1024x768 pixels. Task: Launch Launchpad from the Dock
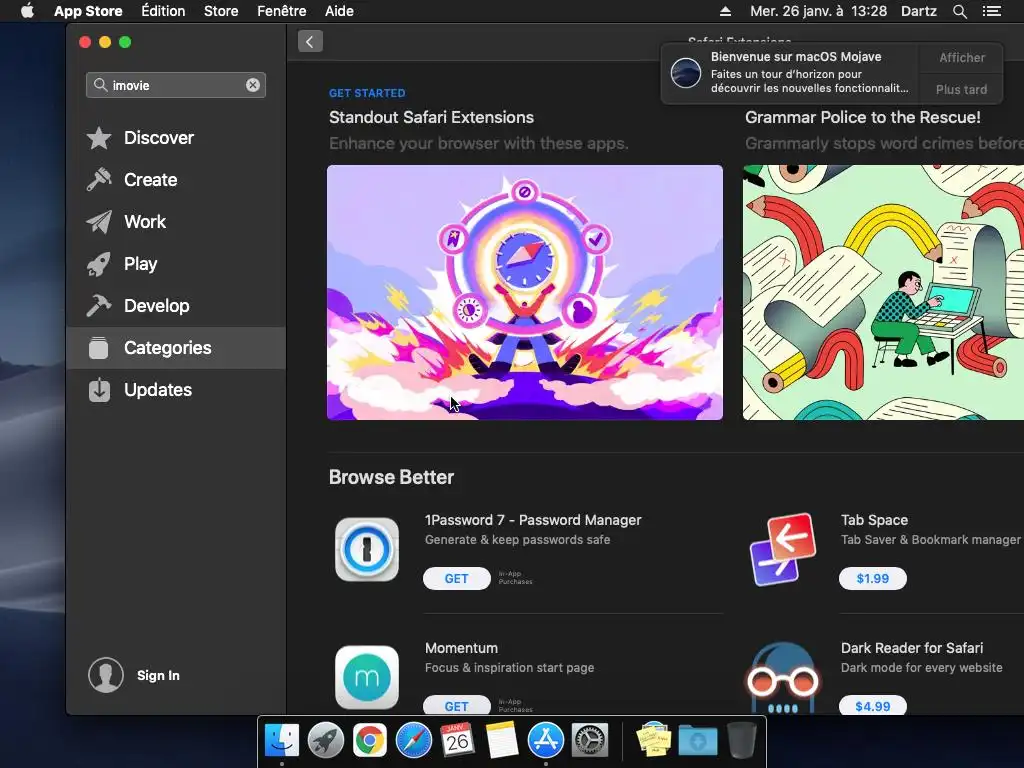[326, 741]
